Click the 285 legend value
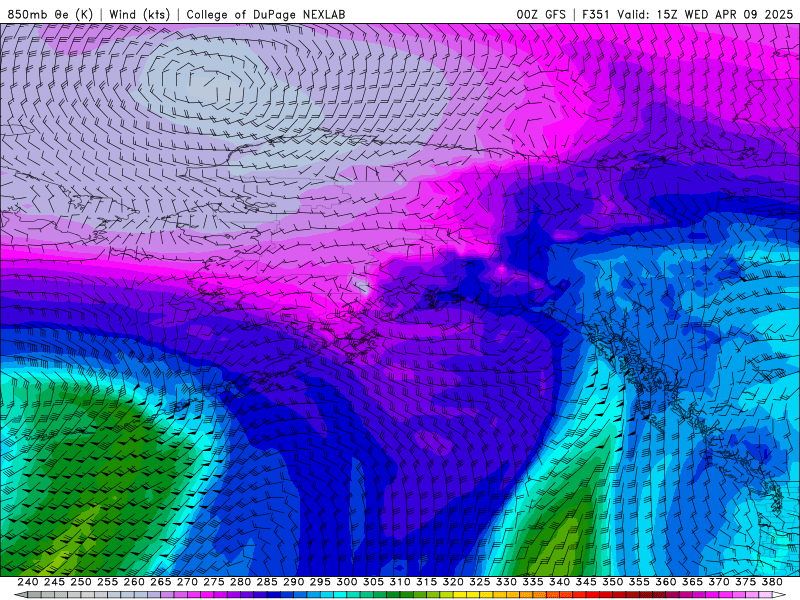 267,582
